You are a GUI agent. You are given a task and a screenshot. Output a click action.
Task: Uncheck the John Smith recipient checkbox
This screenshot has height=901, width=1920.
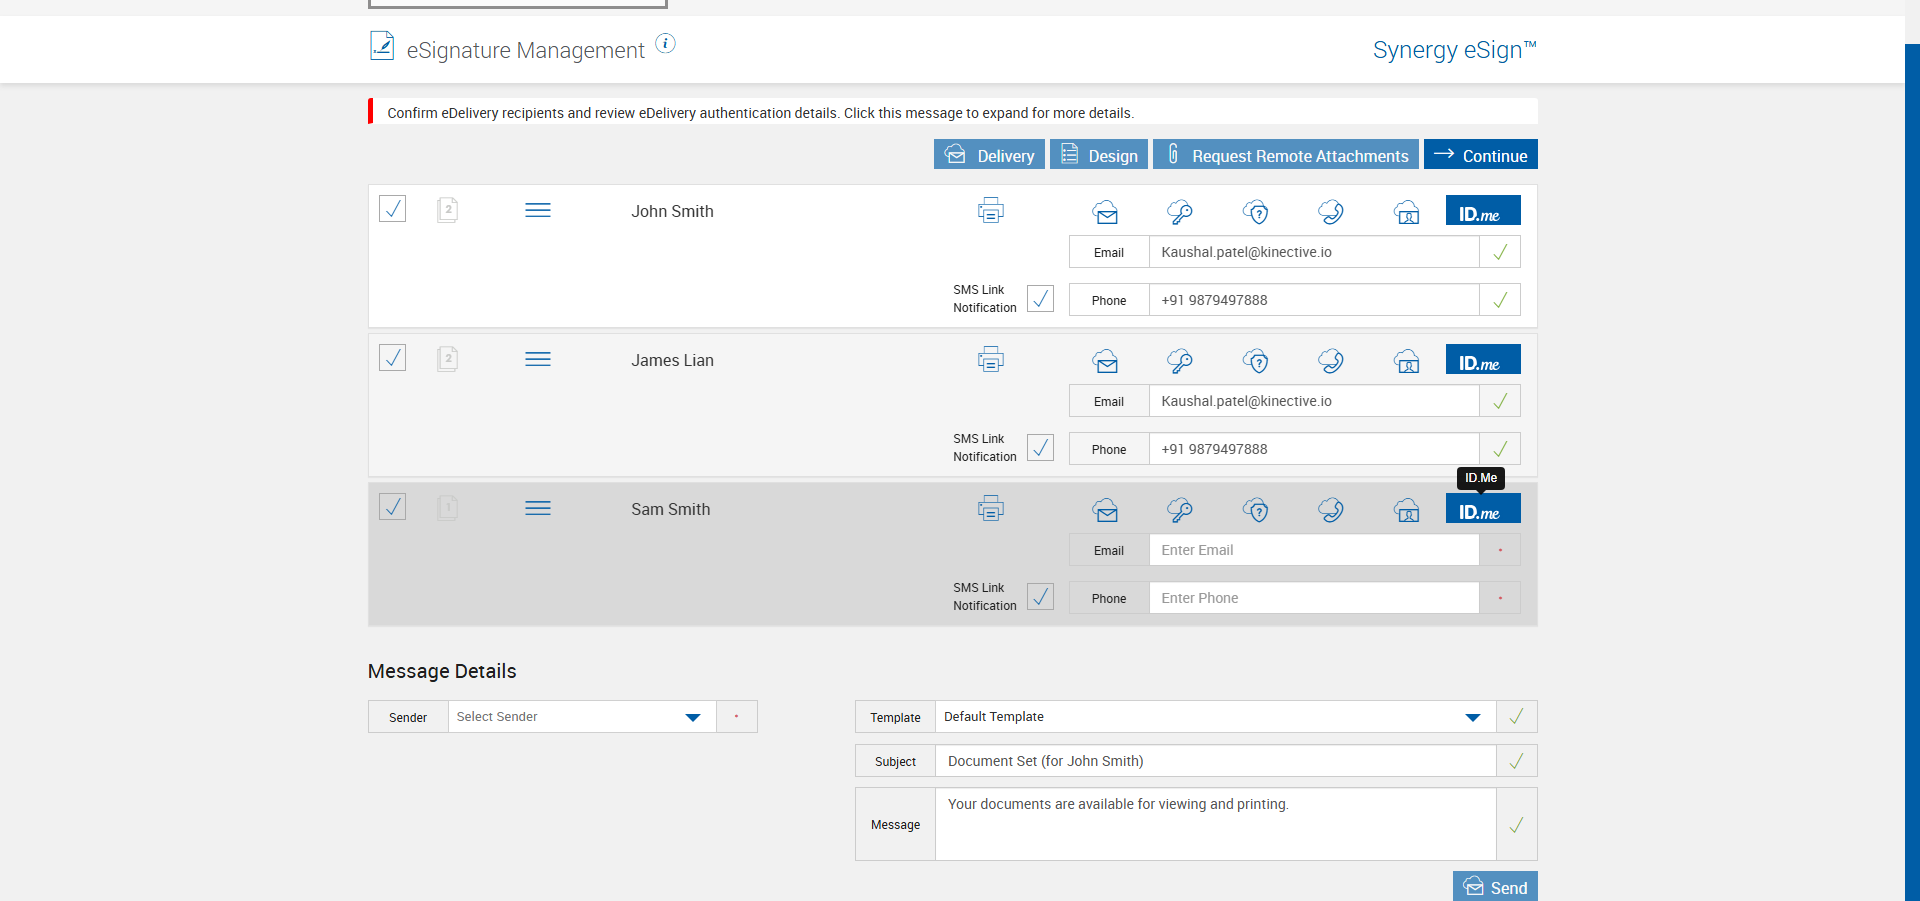393,209
